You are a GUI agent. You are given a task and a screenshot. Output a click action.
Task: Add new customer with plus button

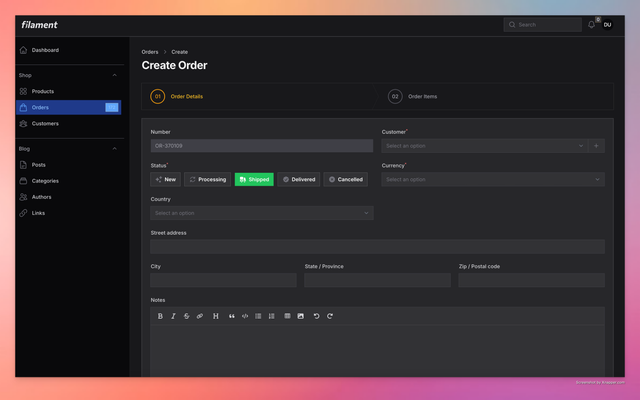[x=596, y=146]
